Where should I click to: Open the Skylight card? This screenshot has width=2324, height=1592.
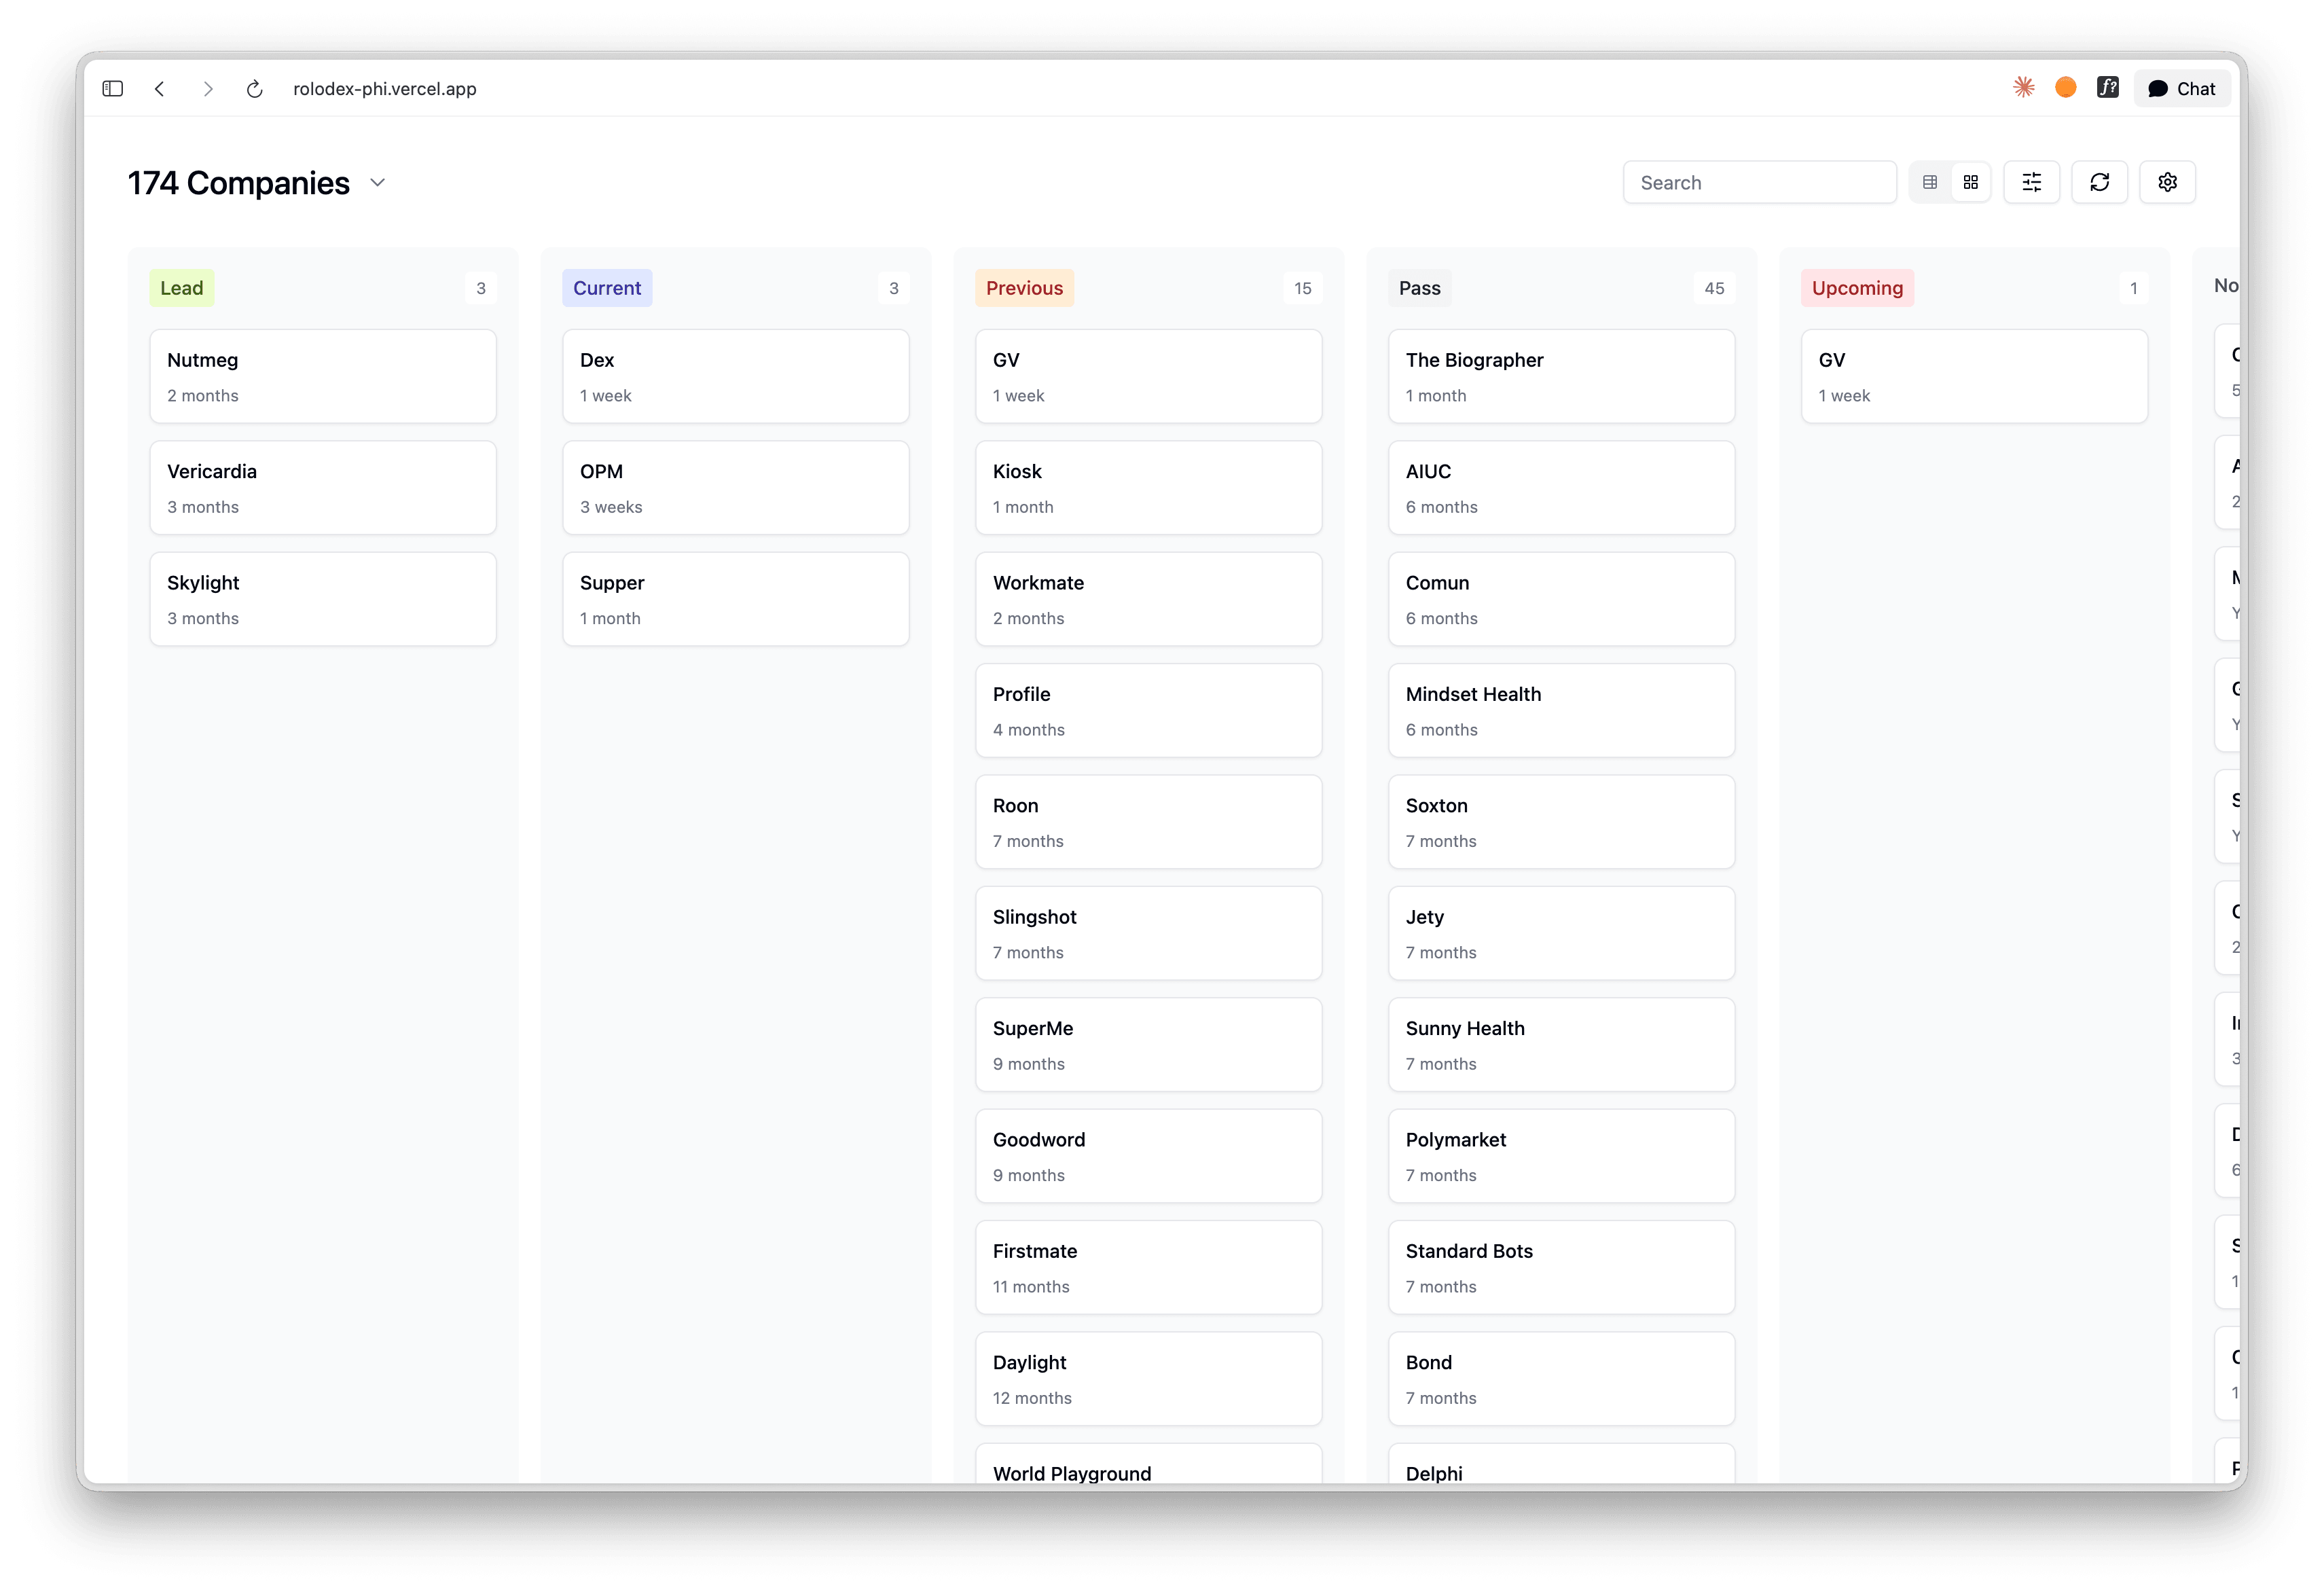tap(323, 600)
